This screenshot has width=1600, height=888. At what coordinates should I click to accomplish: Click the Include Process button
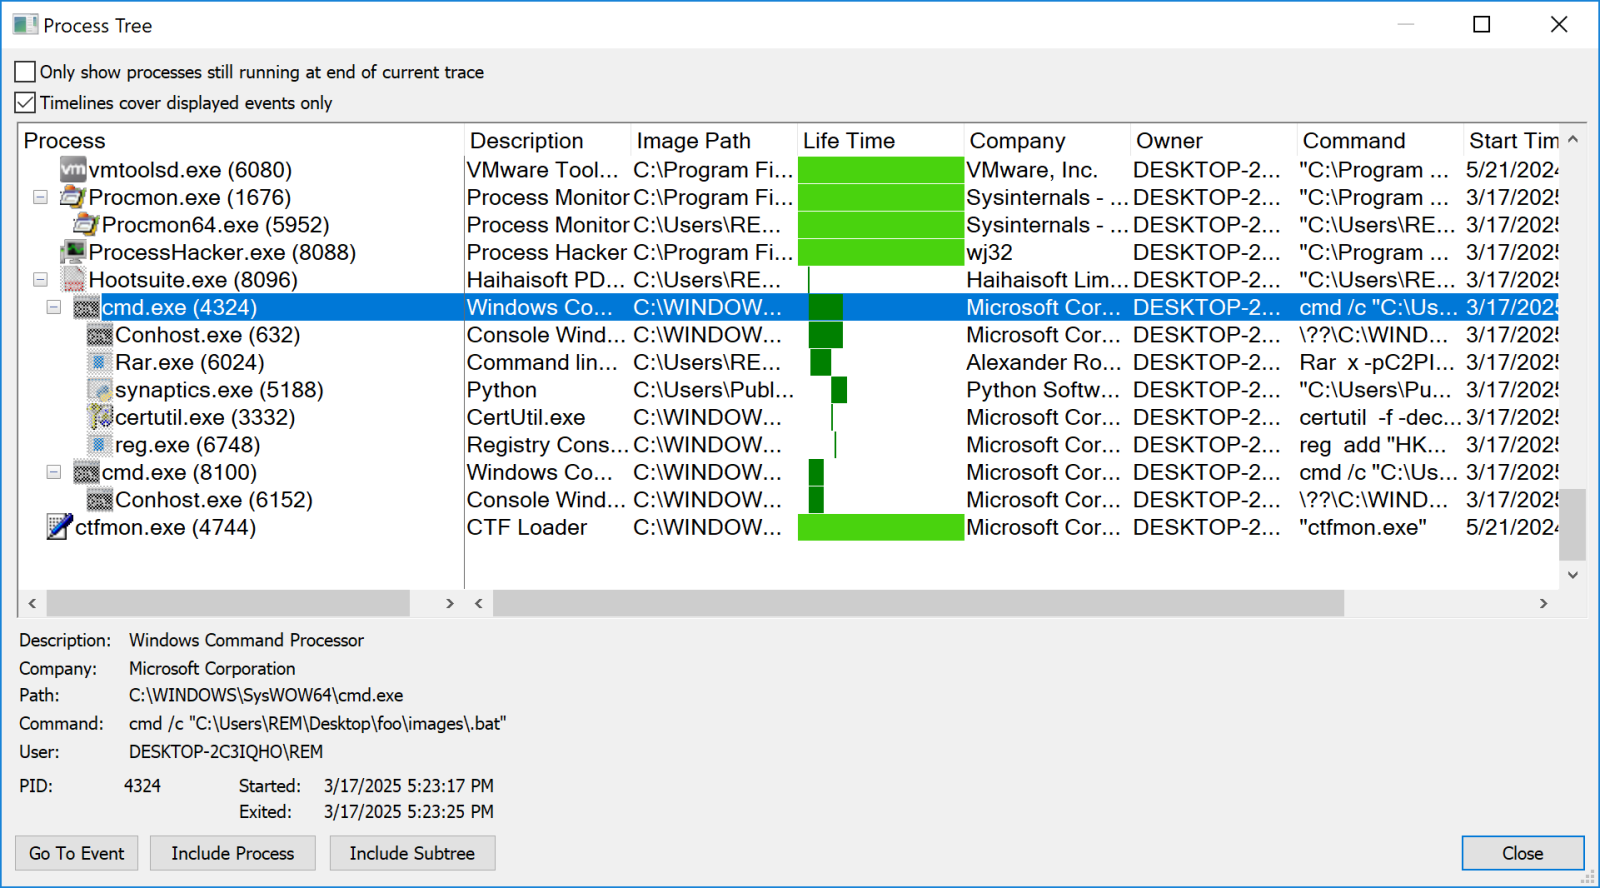pos(233,853)
